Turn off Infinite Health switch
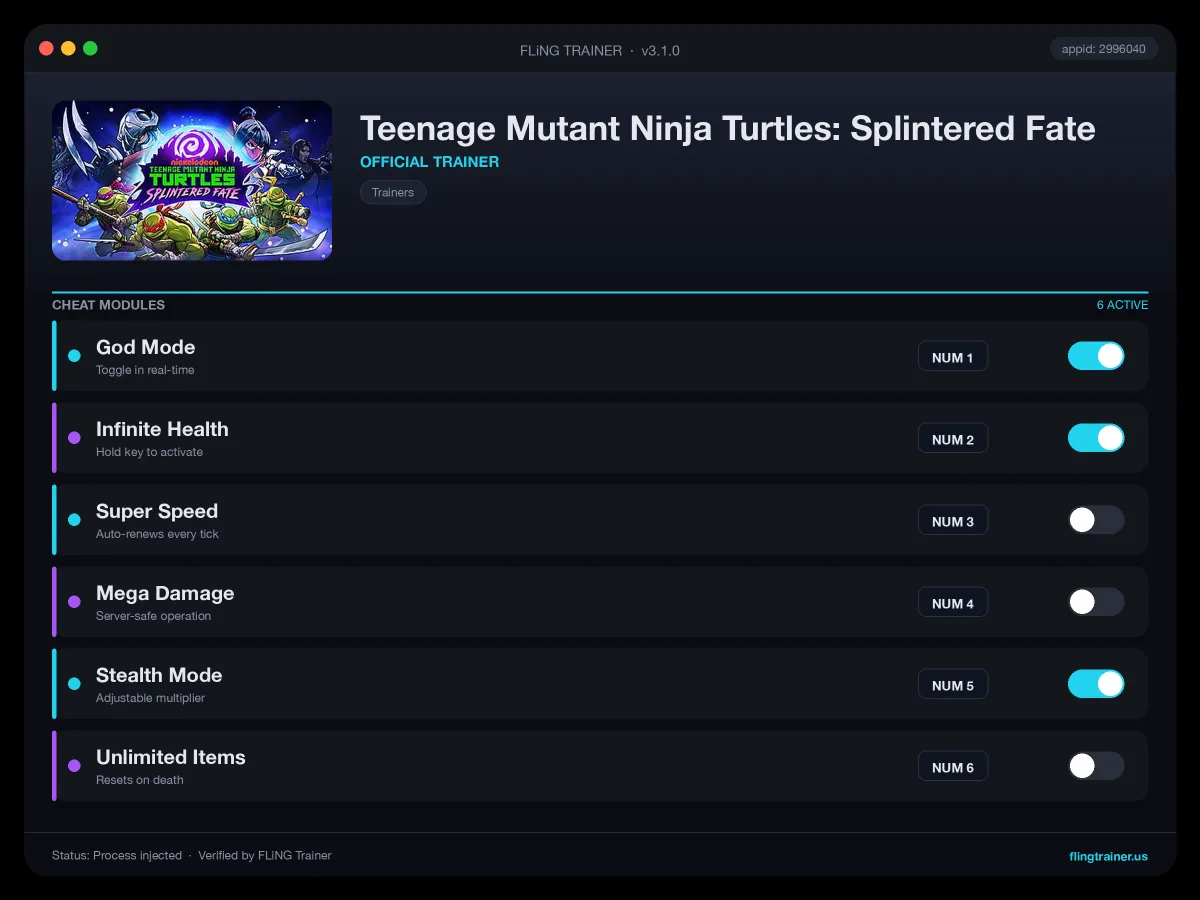1200x900 pixels. [1096, 438]
